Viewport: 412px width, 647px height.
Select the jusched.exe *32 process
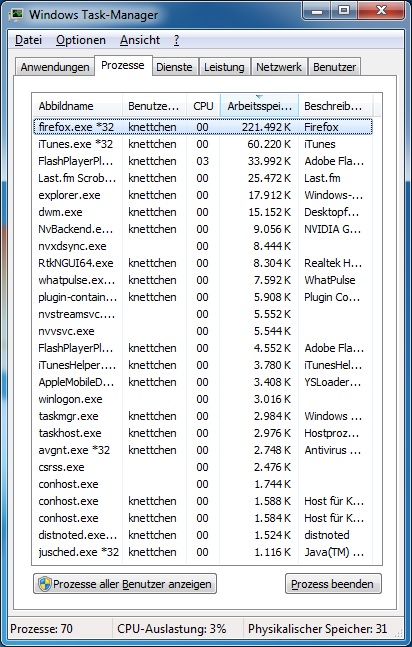[x=203, y=552]
